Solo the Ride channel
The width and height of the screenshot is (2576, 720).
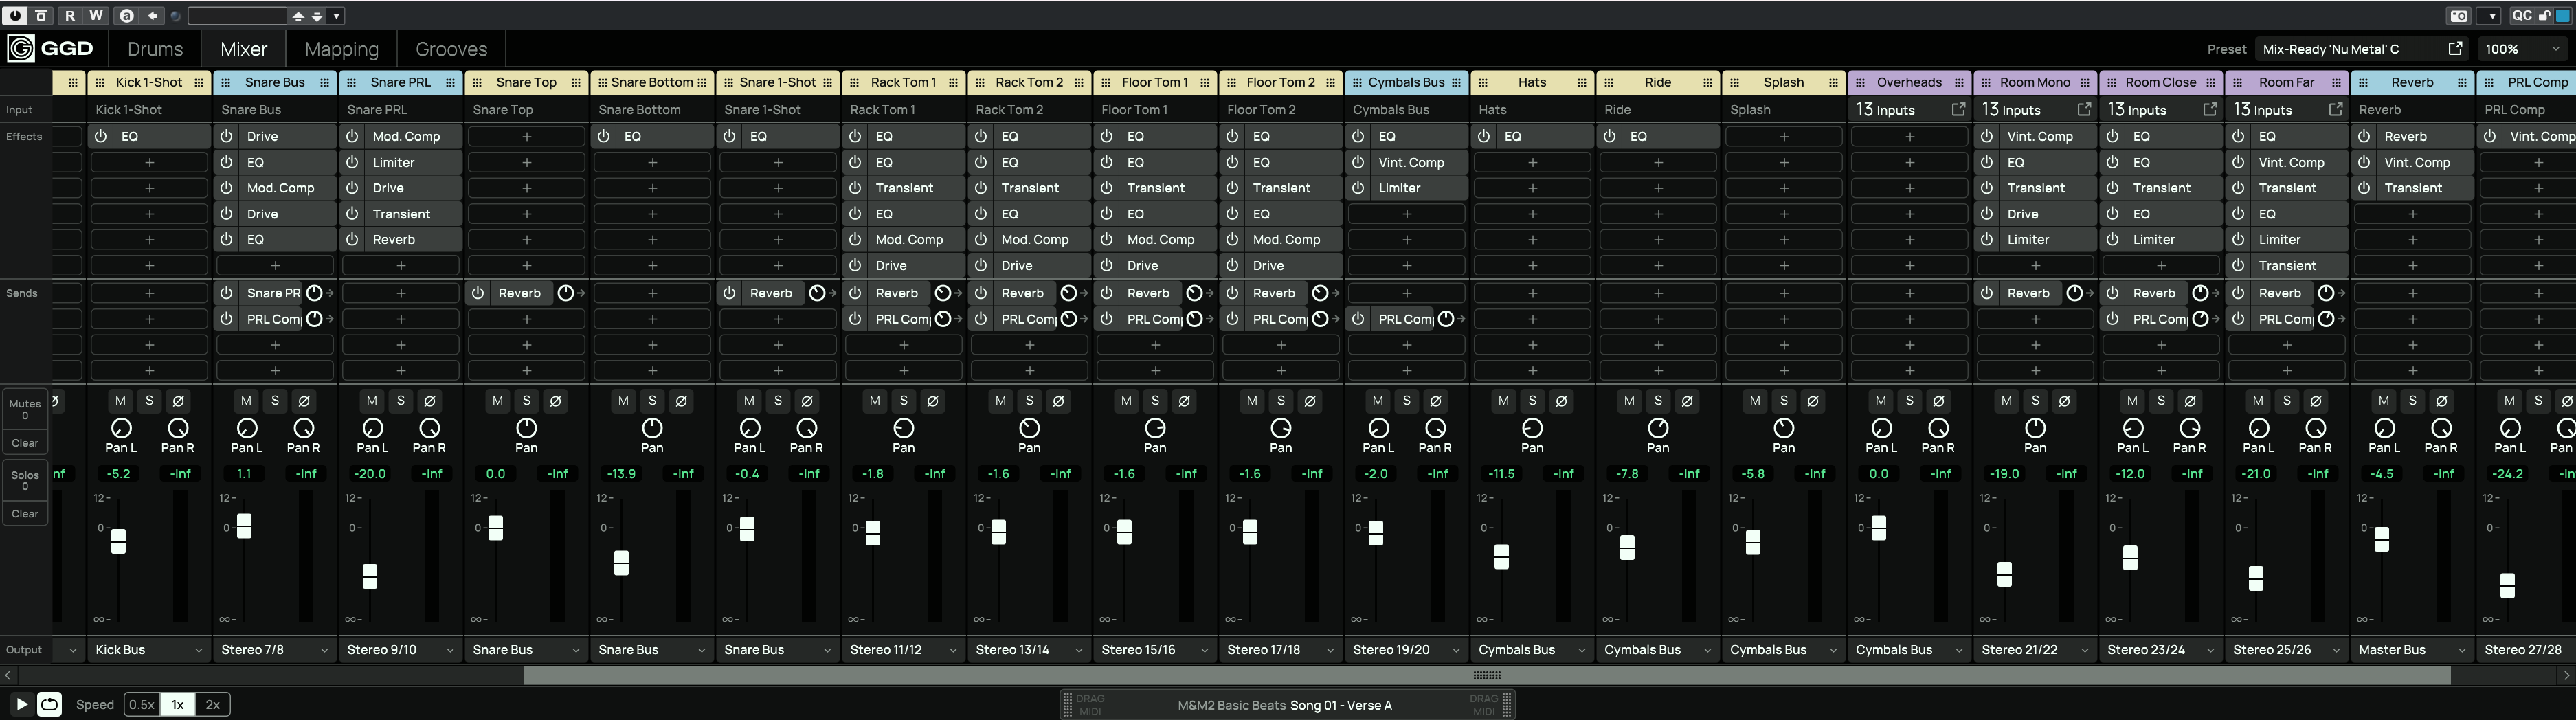point(1658,401)
